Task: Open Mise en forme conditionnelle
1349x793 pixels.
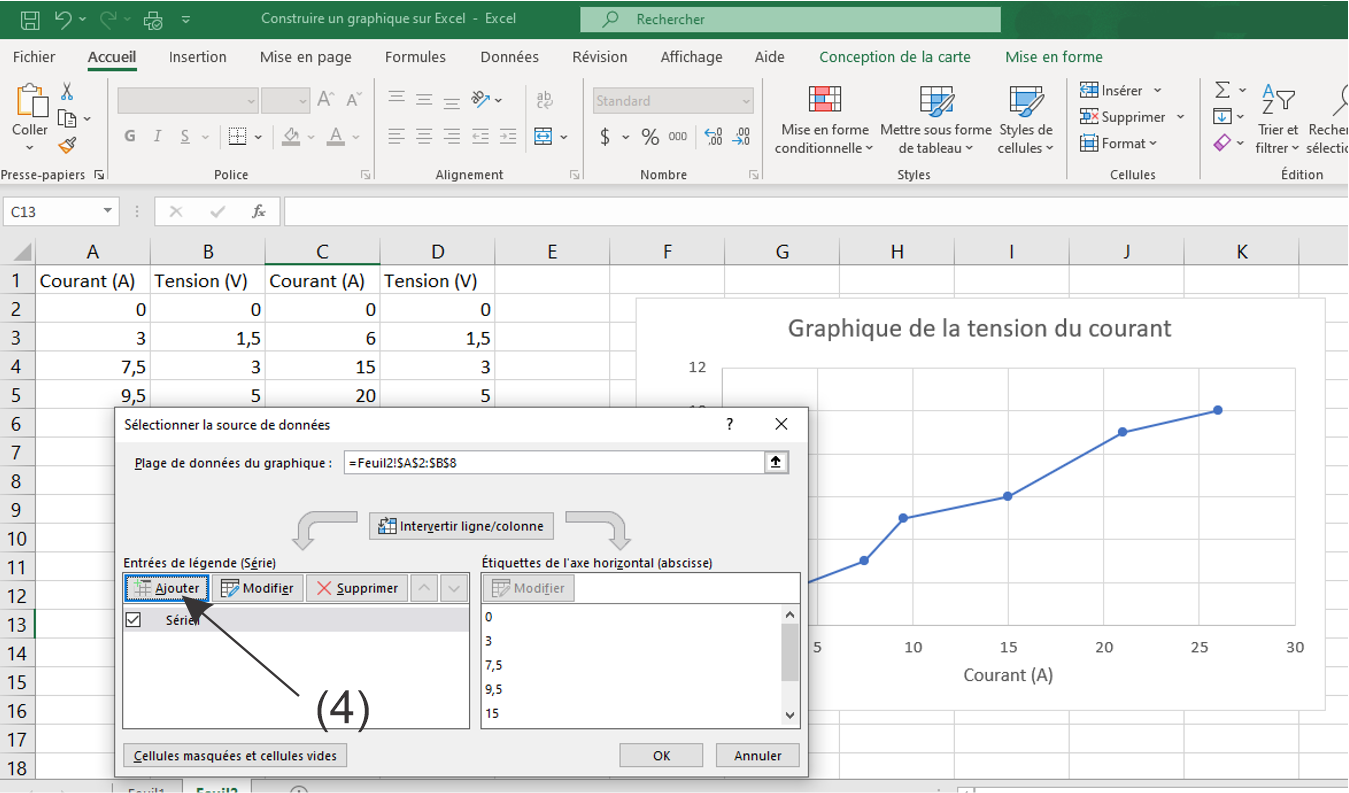Action: tap(824, 121)
